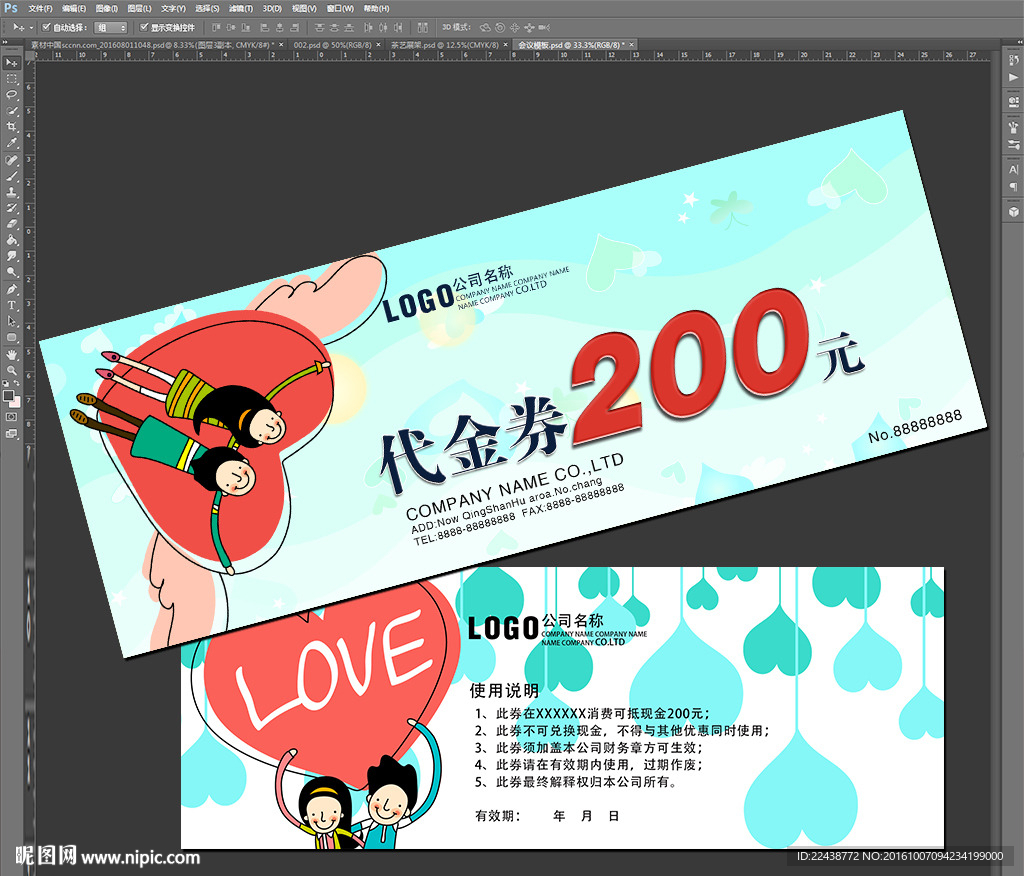Switch to 素材中国sccnn.com psd tab
This screenshot has width=1024, height=876.
point(151,45)
